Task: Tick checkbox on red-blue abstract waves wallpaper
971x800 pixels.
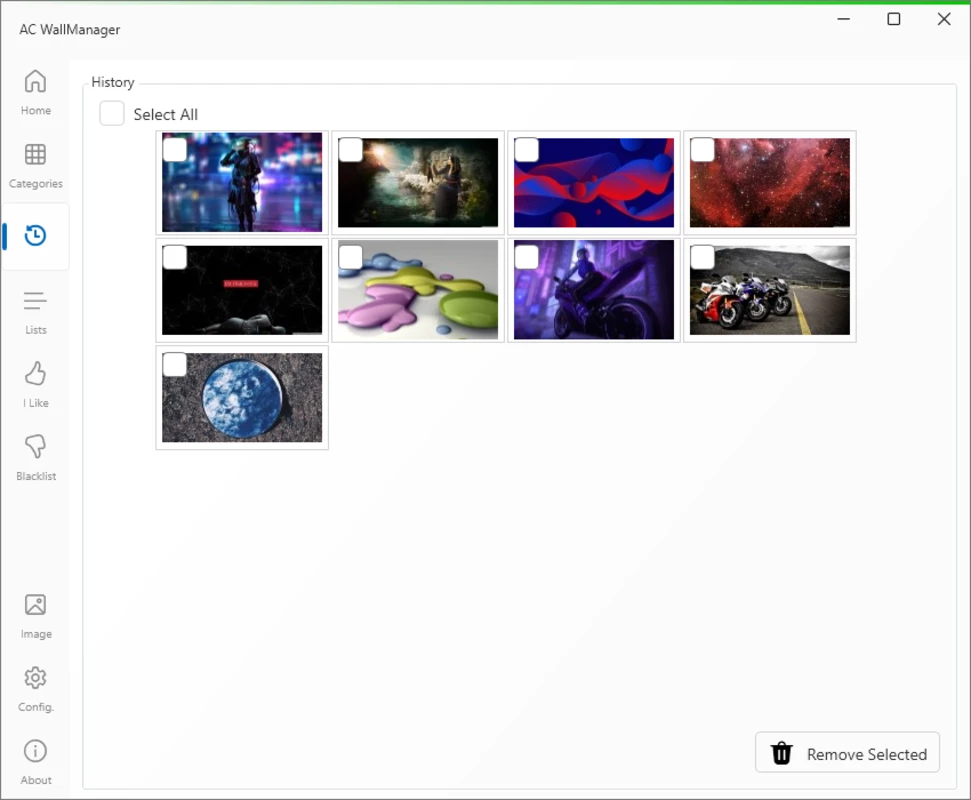Action: point(526,150)
